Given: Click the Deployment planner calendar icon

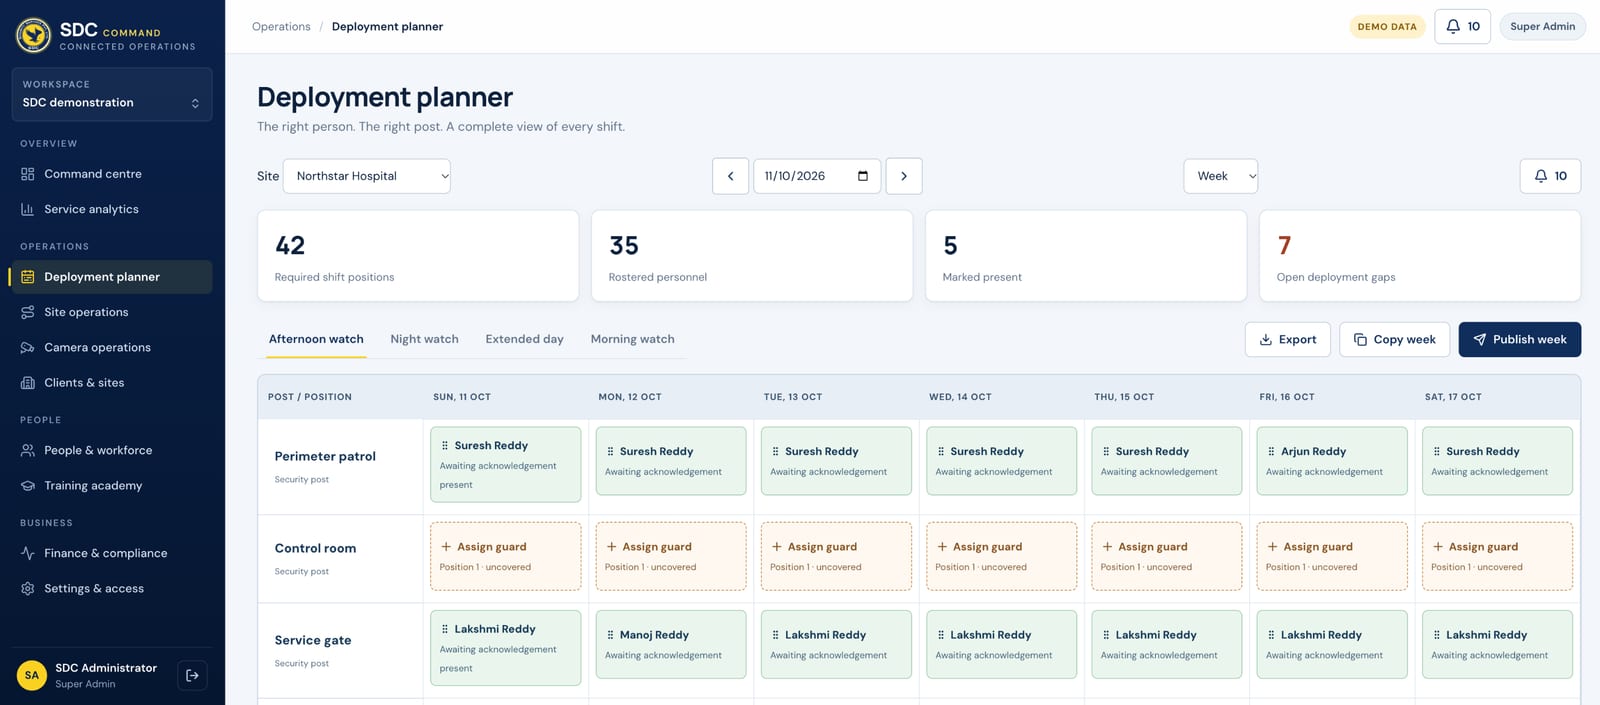Looking at the screenshot, I should tap(28, 277).
